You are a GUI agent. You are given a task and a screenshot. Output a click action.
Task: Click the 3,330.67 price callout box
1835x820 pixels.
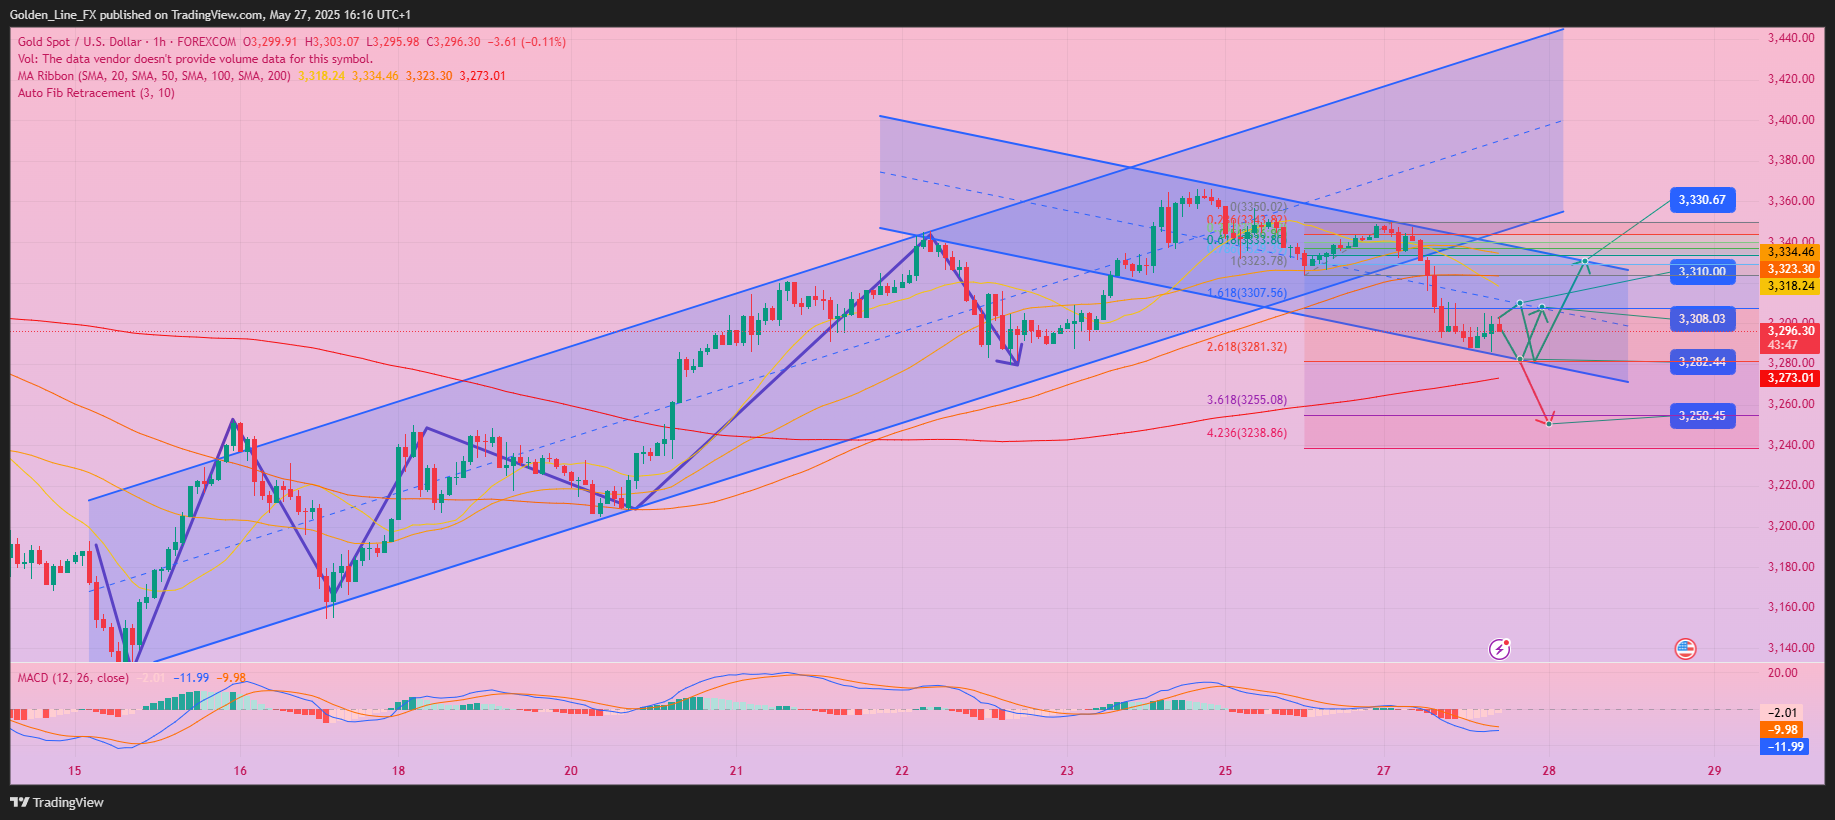(1702, 200)
